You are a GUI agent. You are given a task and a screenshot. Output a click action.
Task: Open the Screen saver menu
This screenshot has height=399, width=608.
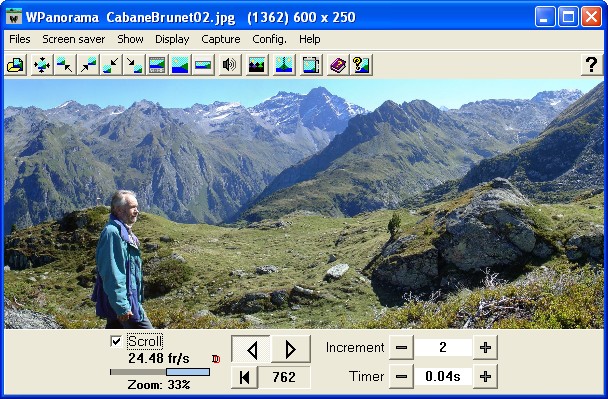coord(74,39)
